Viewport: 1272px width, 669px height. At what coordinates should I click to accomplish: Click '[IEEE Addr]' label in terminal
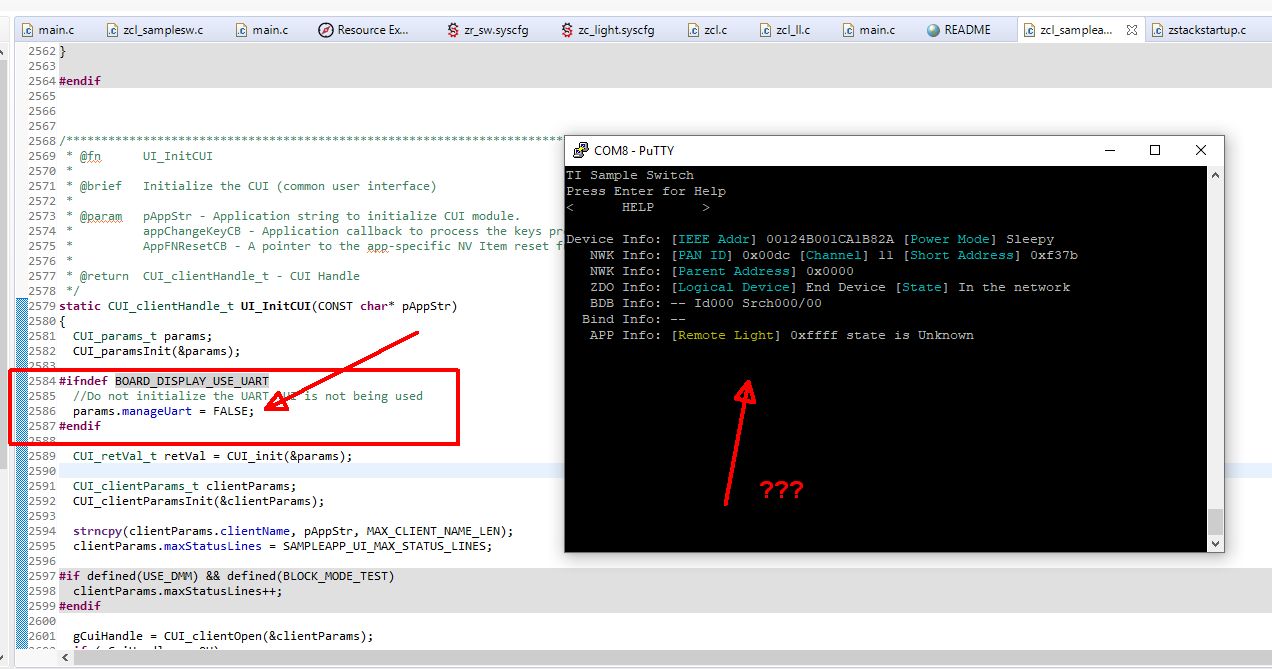pyautogui.click(x=714, y=239)
